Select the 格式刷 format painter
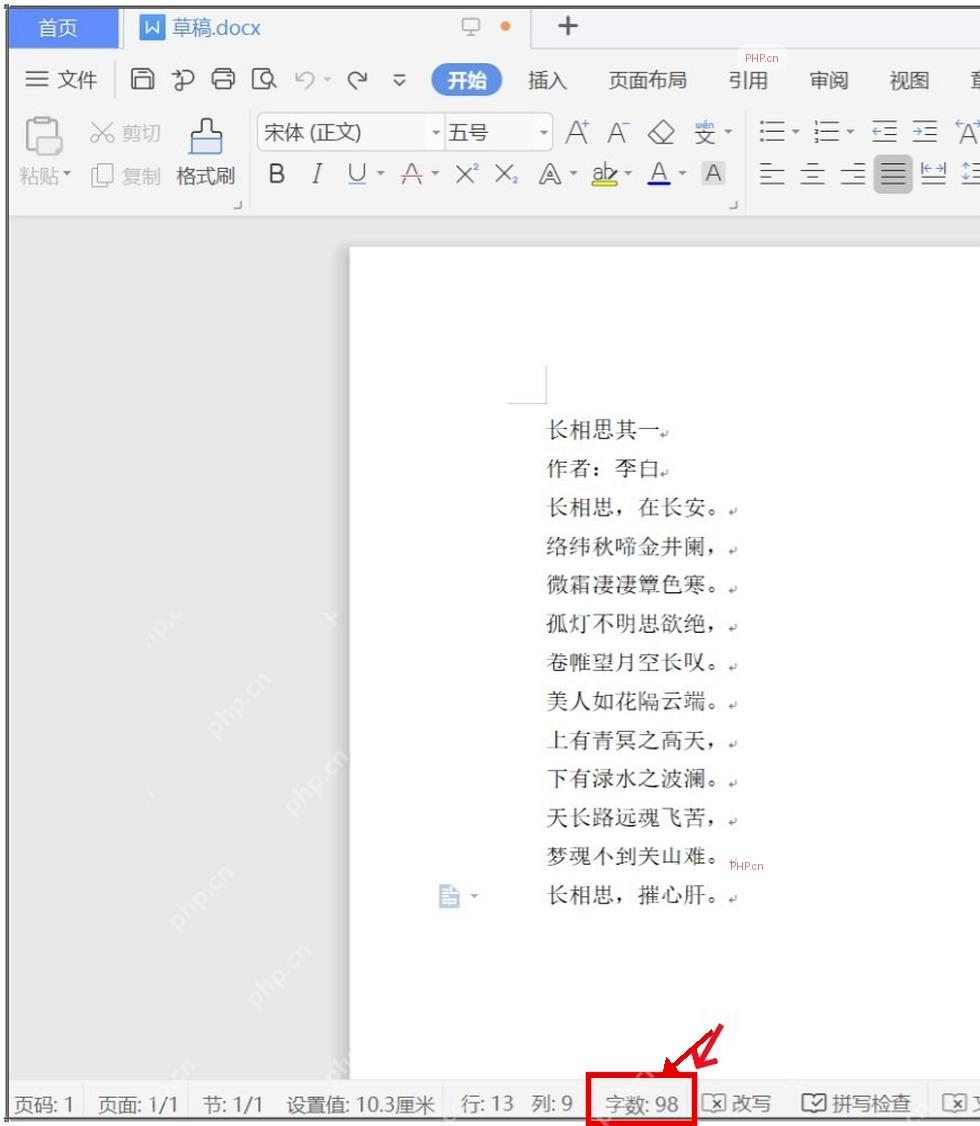 click(x=205, y=152)
